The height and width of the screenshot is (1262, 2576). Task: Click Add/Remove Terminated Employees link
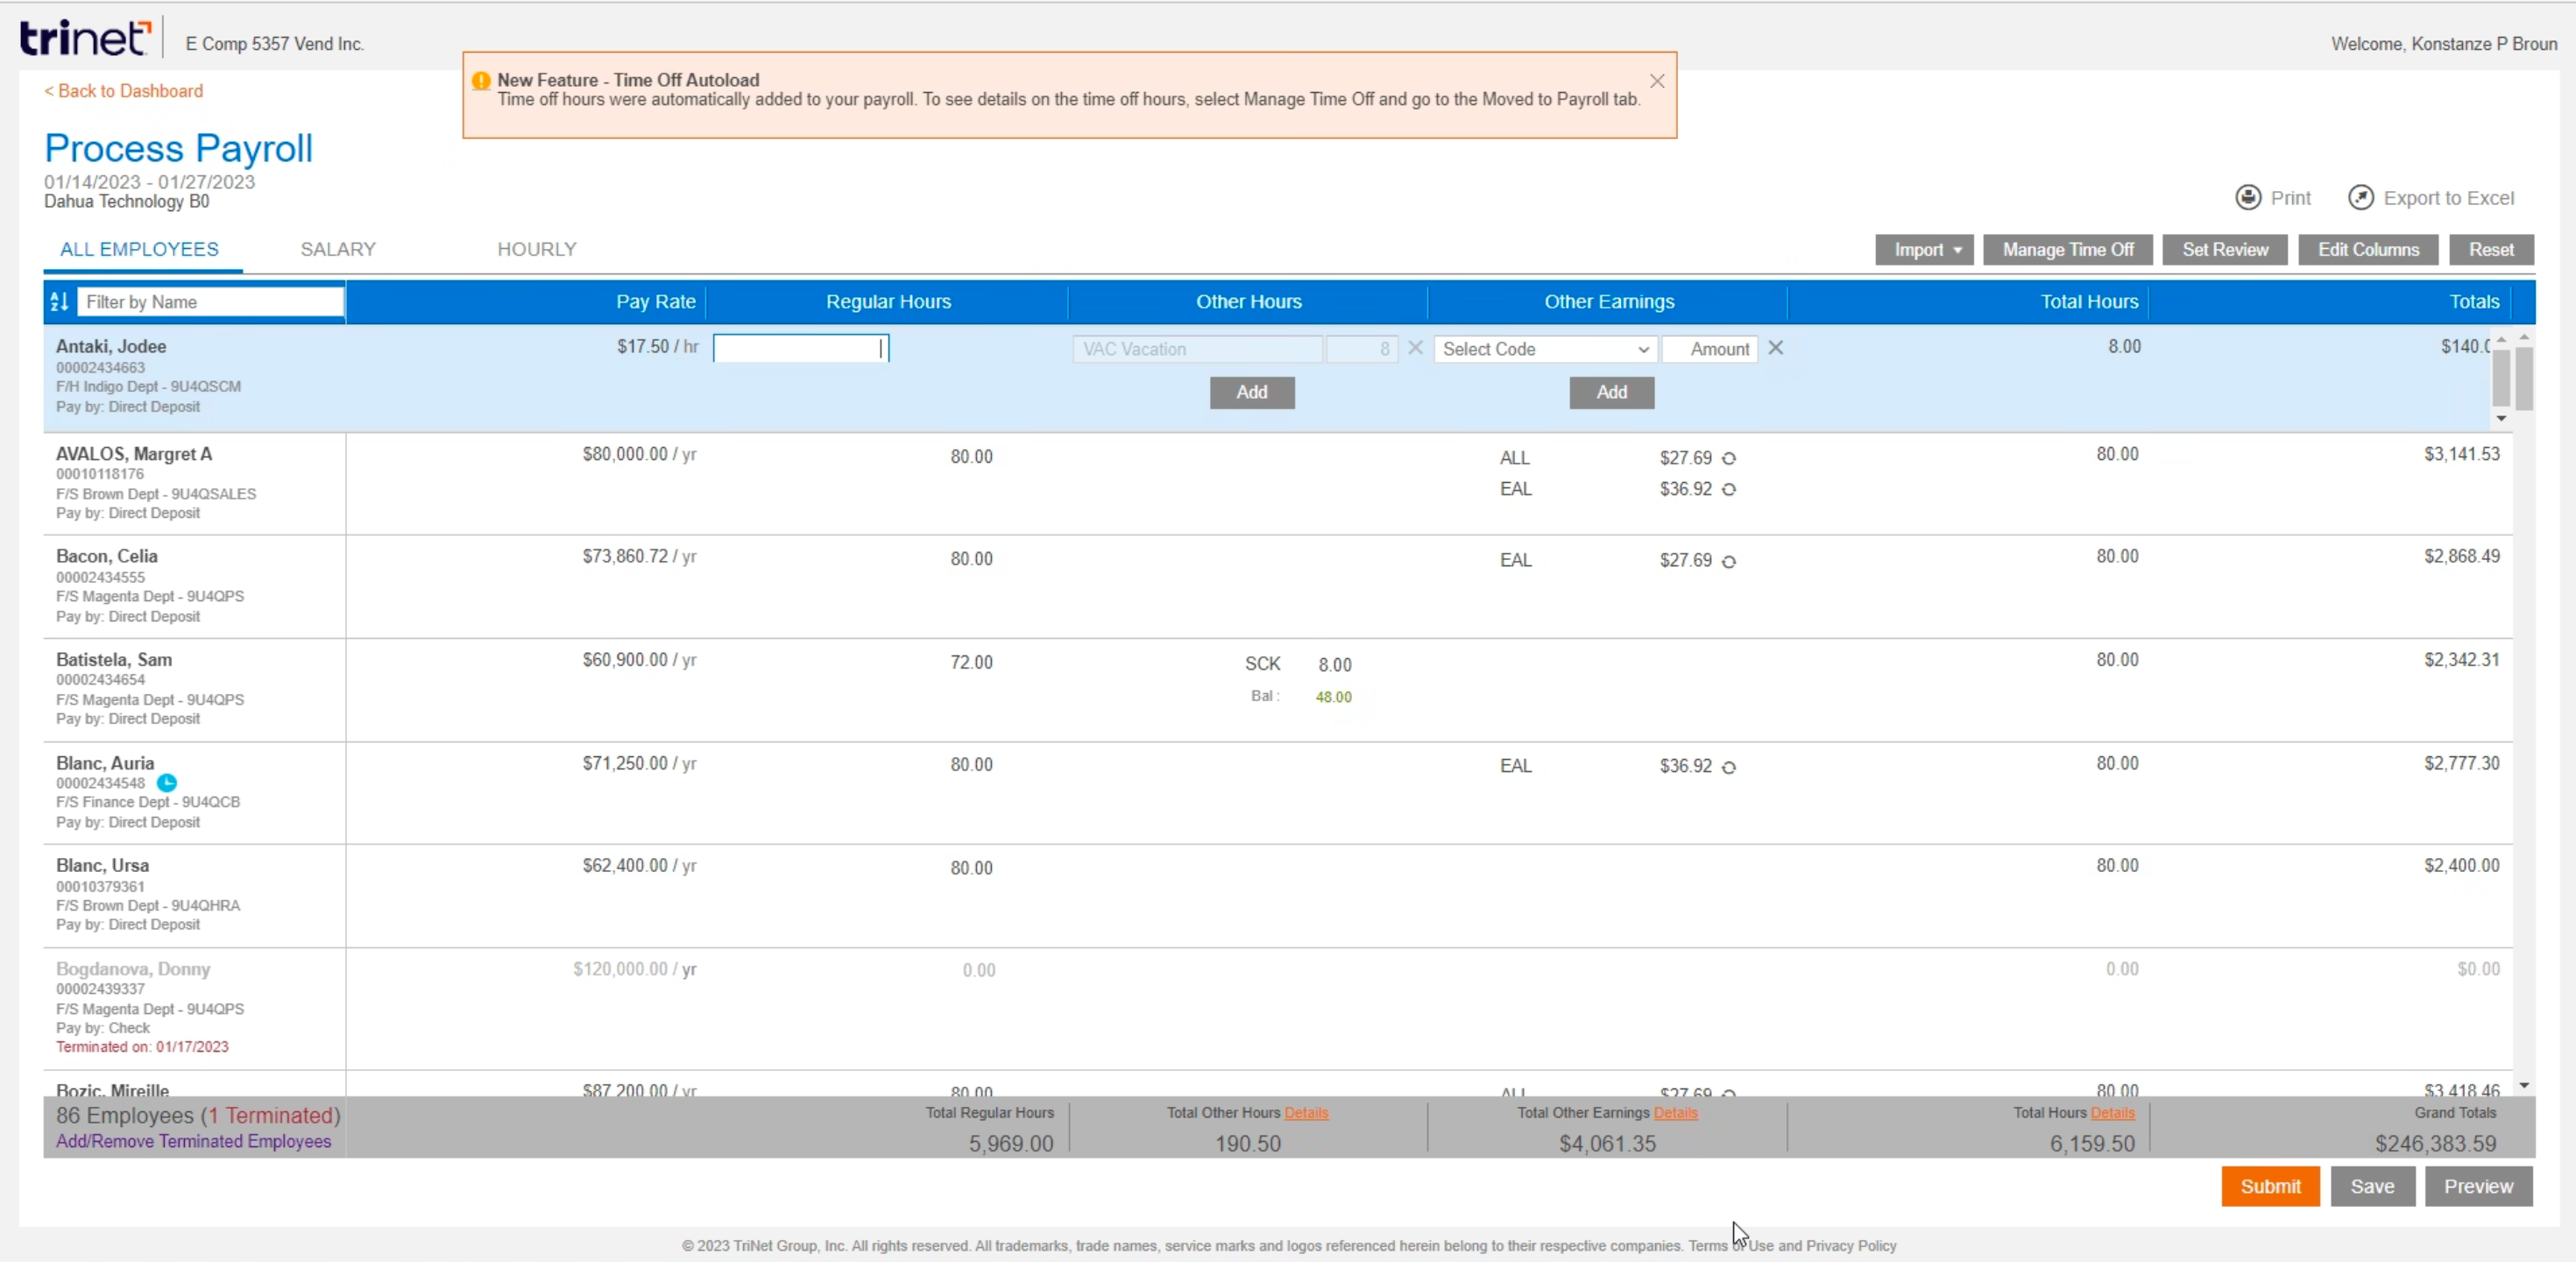(193, 1141)
